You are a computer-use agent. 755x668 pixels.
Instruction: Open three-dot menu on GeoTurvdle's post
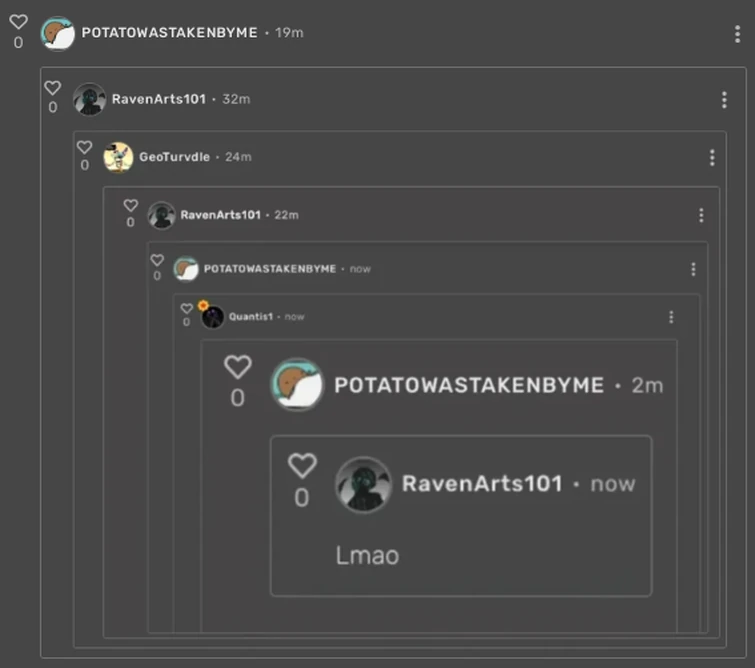click(712, 157)
